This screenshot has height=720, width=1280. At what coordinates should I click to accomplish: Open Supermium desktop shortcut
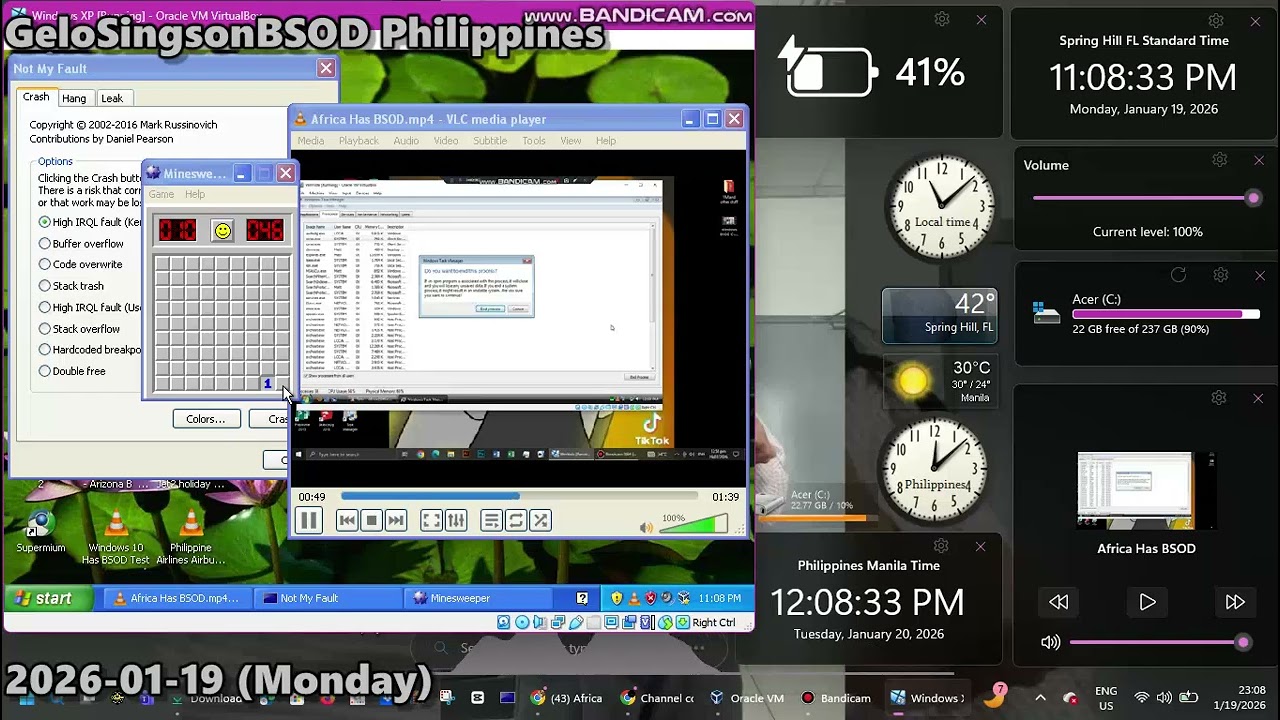pyautogui.click(x=40, y=532)
